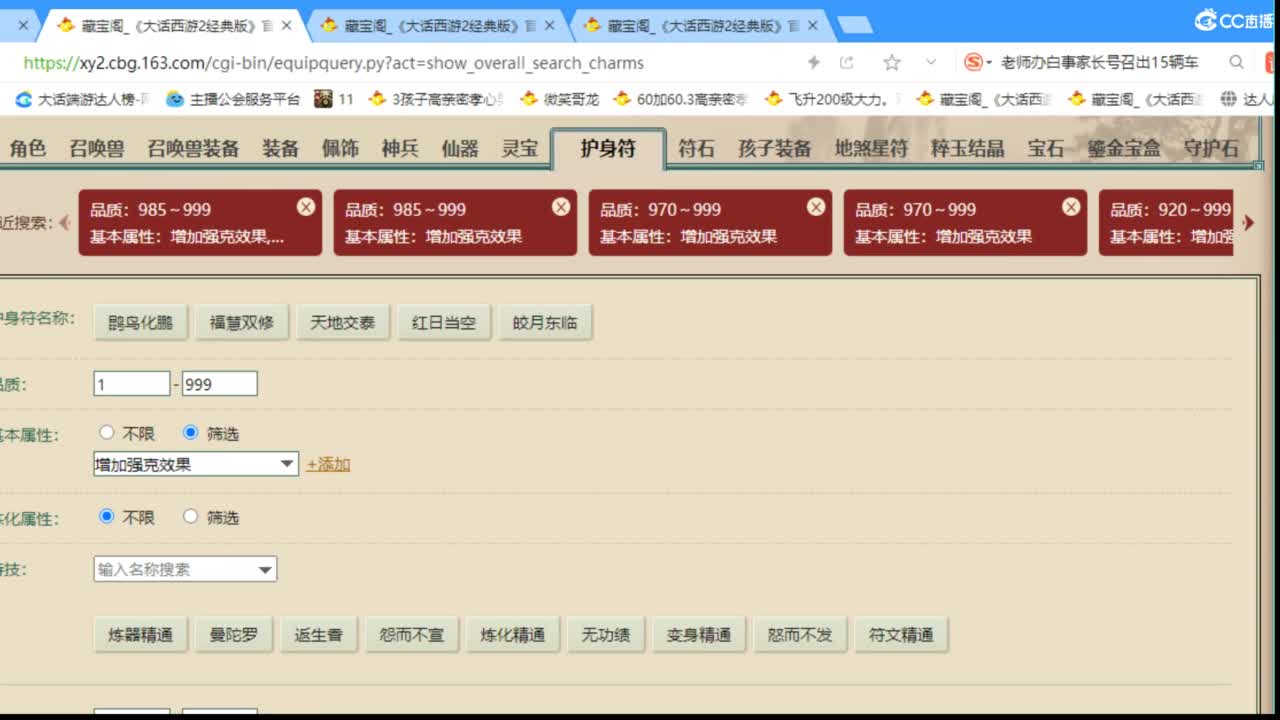This screenshot has width=1280, height=720.
Task: Switch to the 装备 category tab
Action: click(281, 148)
